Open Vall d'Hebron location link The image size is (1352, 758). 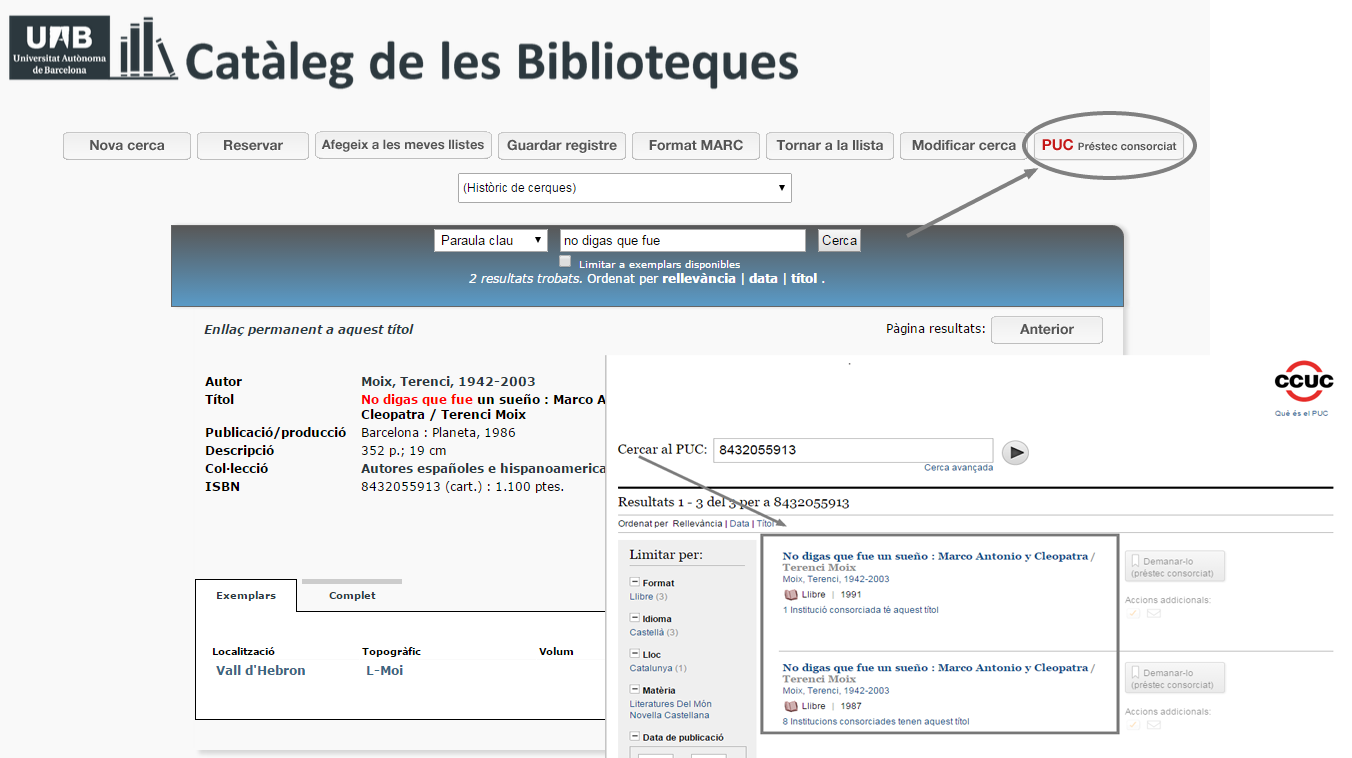pos(261,670)
